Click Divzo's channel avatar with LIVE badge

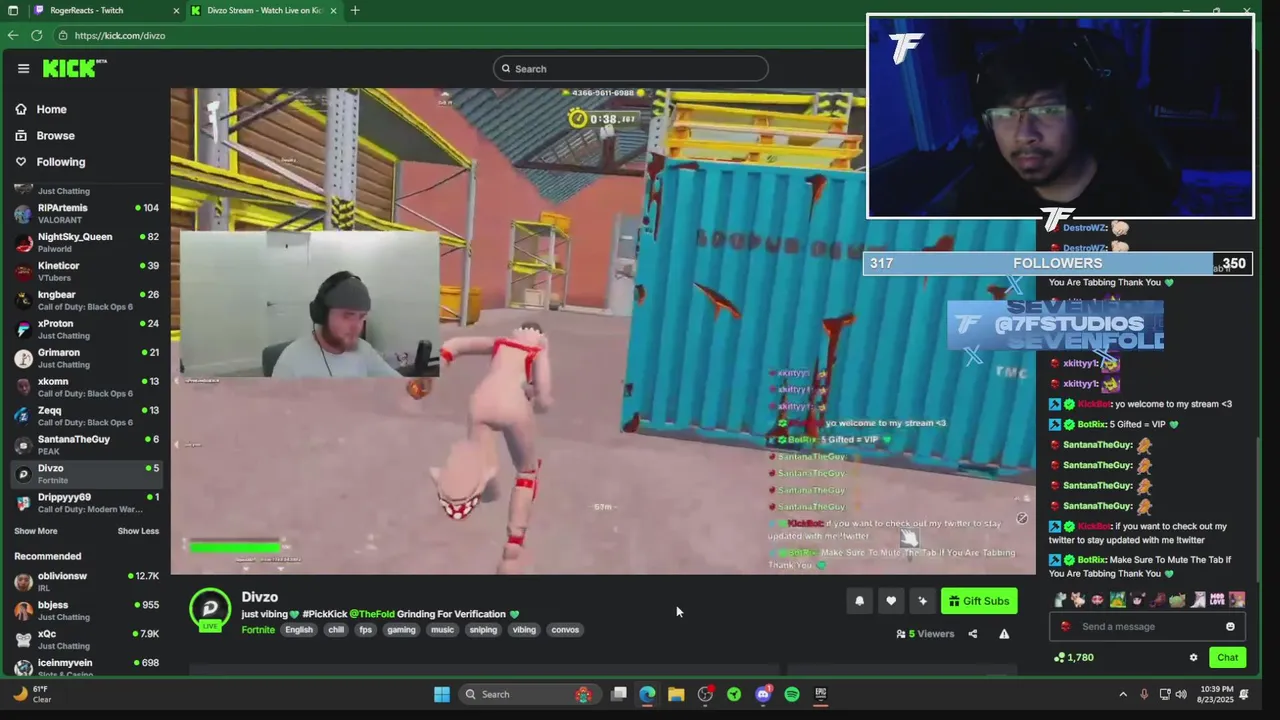[210, 610]
